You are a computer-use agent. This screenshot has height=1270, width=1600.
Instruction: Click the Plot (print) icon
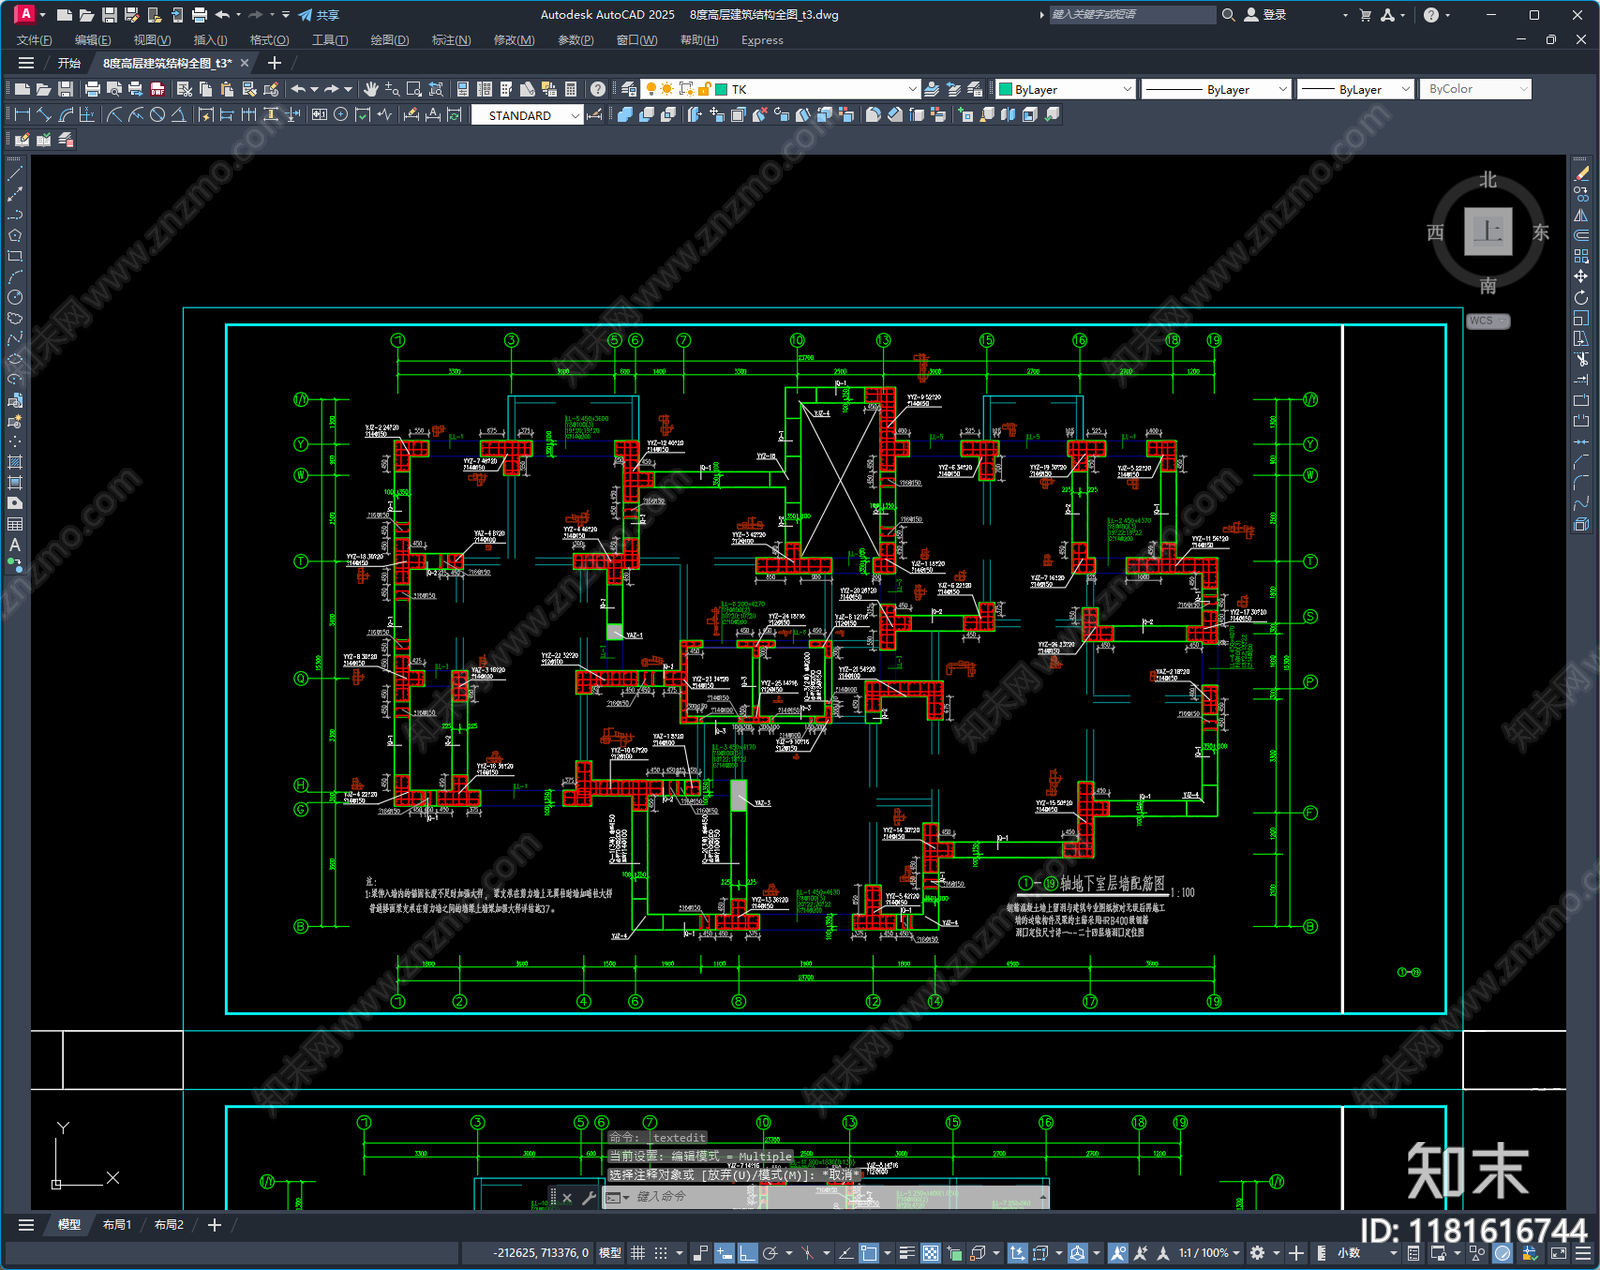[93, 89]
